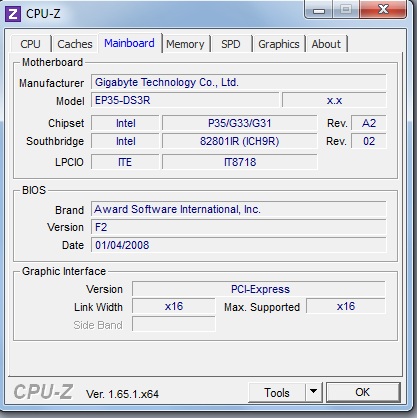Image resolution: width=417 pixels, height=418 pixels.
Task: Open the About tab
Action: tap(326, 44)
